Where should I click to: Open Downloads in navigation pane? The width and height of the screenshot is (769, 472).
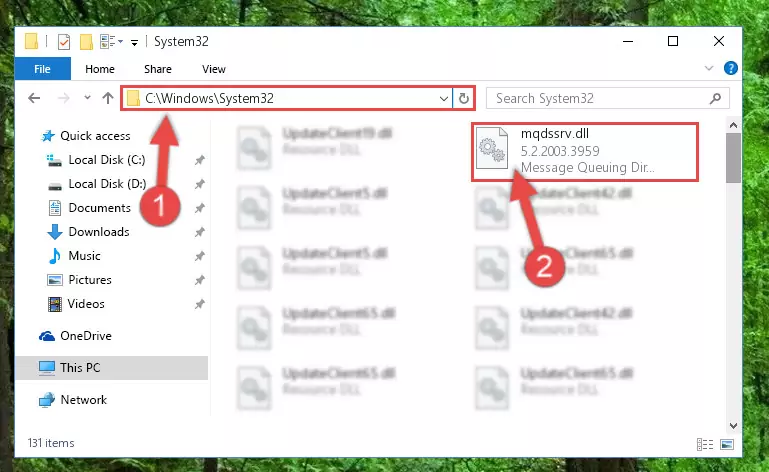(99, 232)
